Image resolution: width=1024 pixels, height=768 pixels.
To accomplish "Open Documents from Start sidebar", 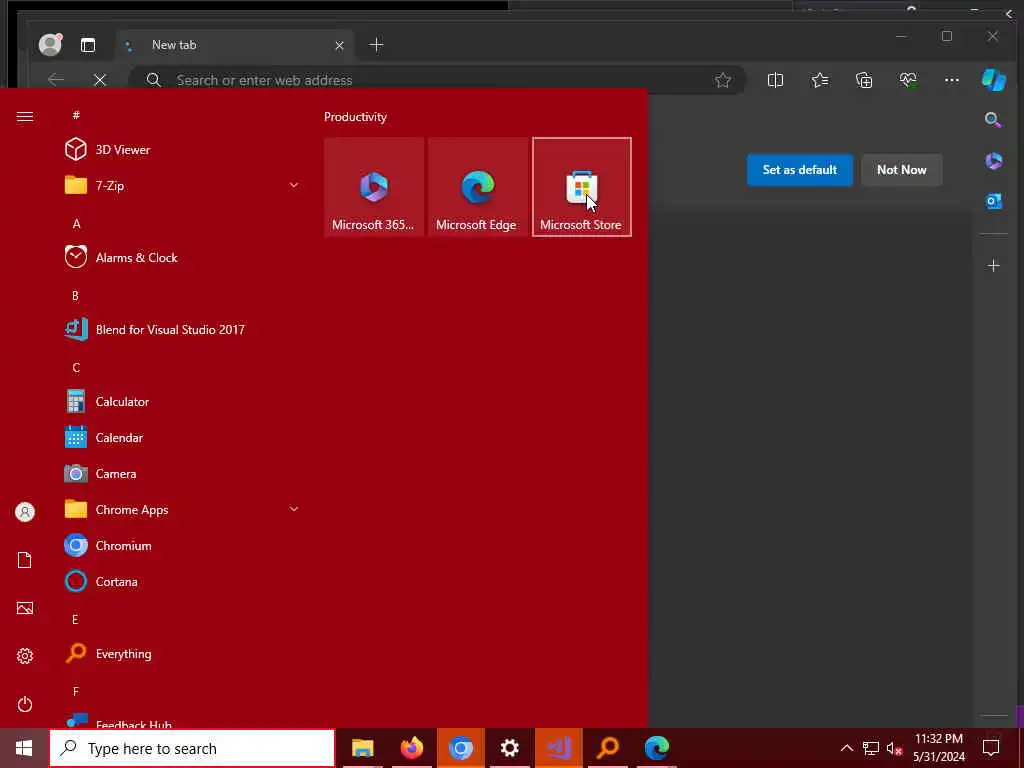I will [x=25, y=560].
